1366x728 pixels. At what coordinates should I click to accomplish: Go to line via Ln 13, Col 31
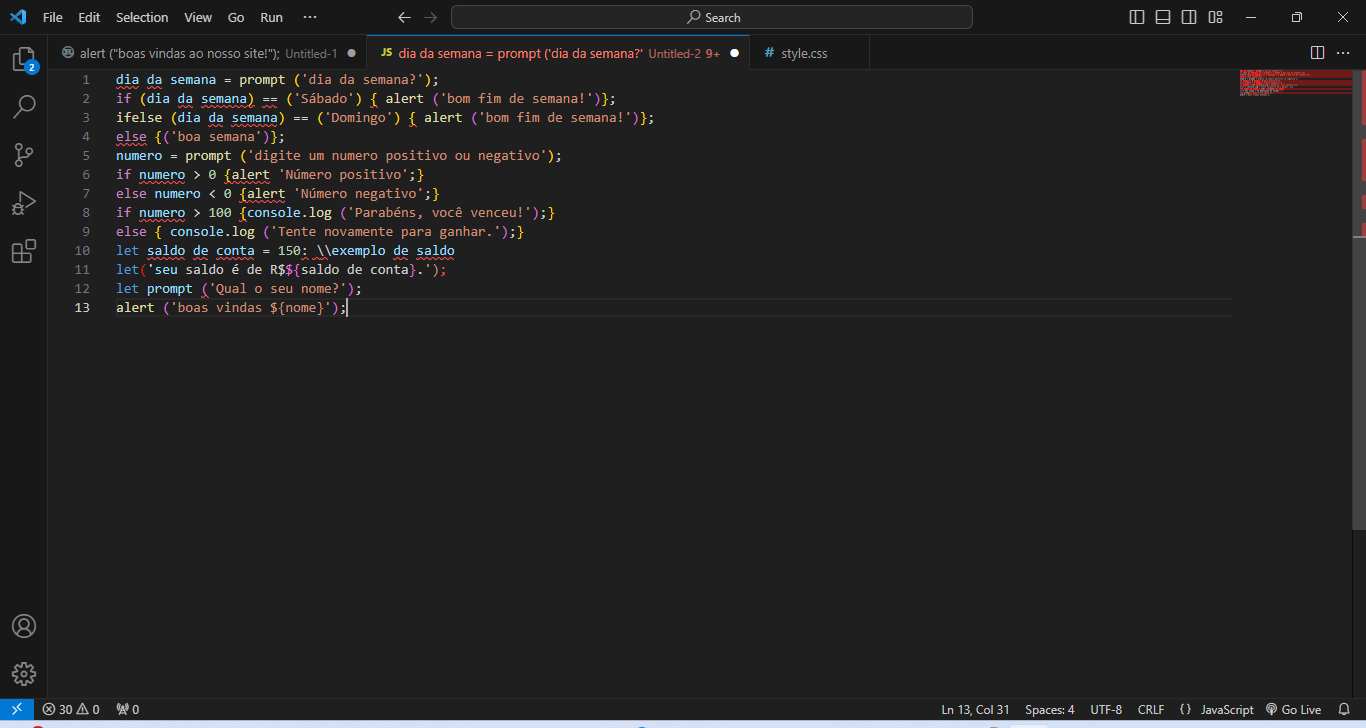point(975,709)
